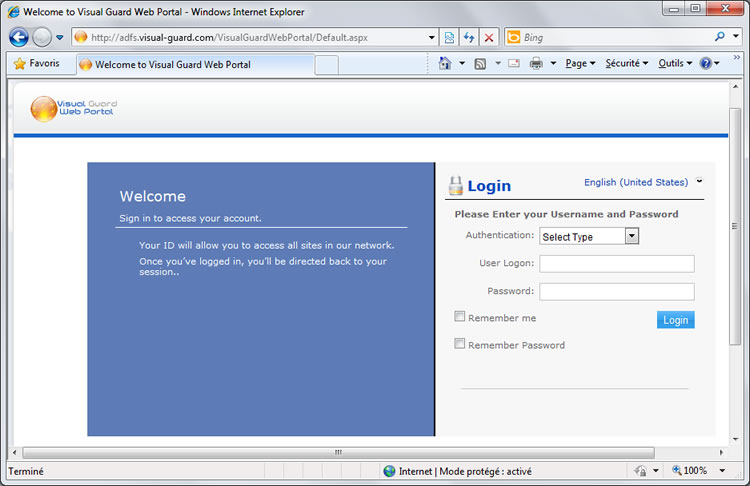Click the Bing search magnifier icon
Viewport: 750px width, 486px height.
(720, 38)
